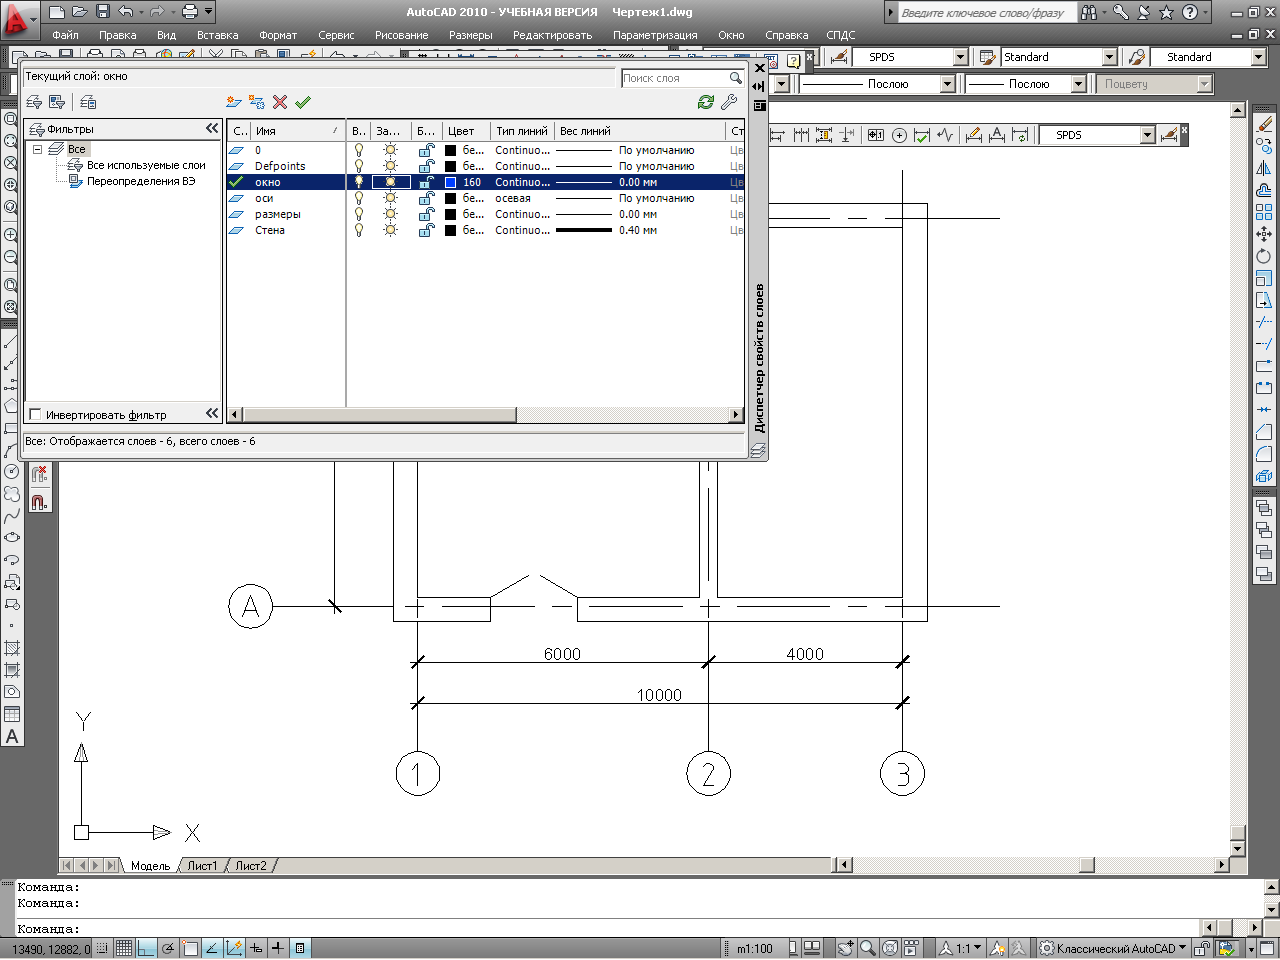Click the Set Current green checkmark icon
The image size is (1280, 960).
coord(303,102)
